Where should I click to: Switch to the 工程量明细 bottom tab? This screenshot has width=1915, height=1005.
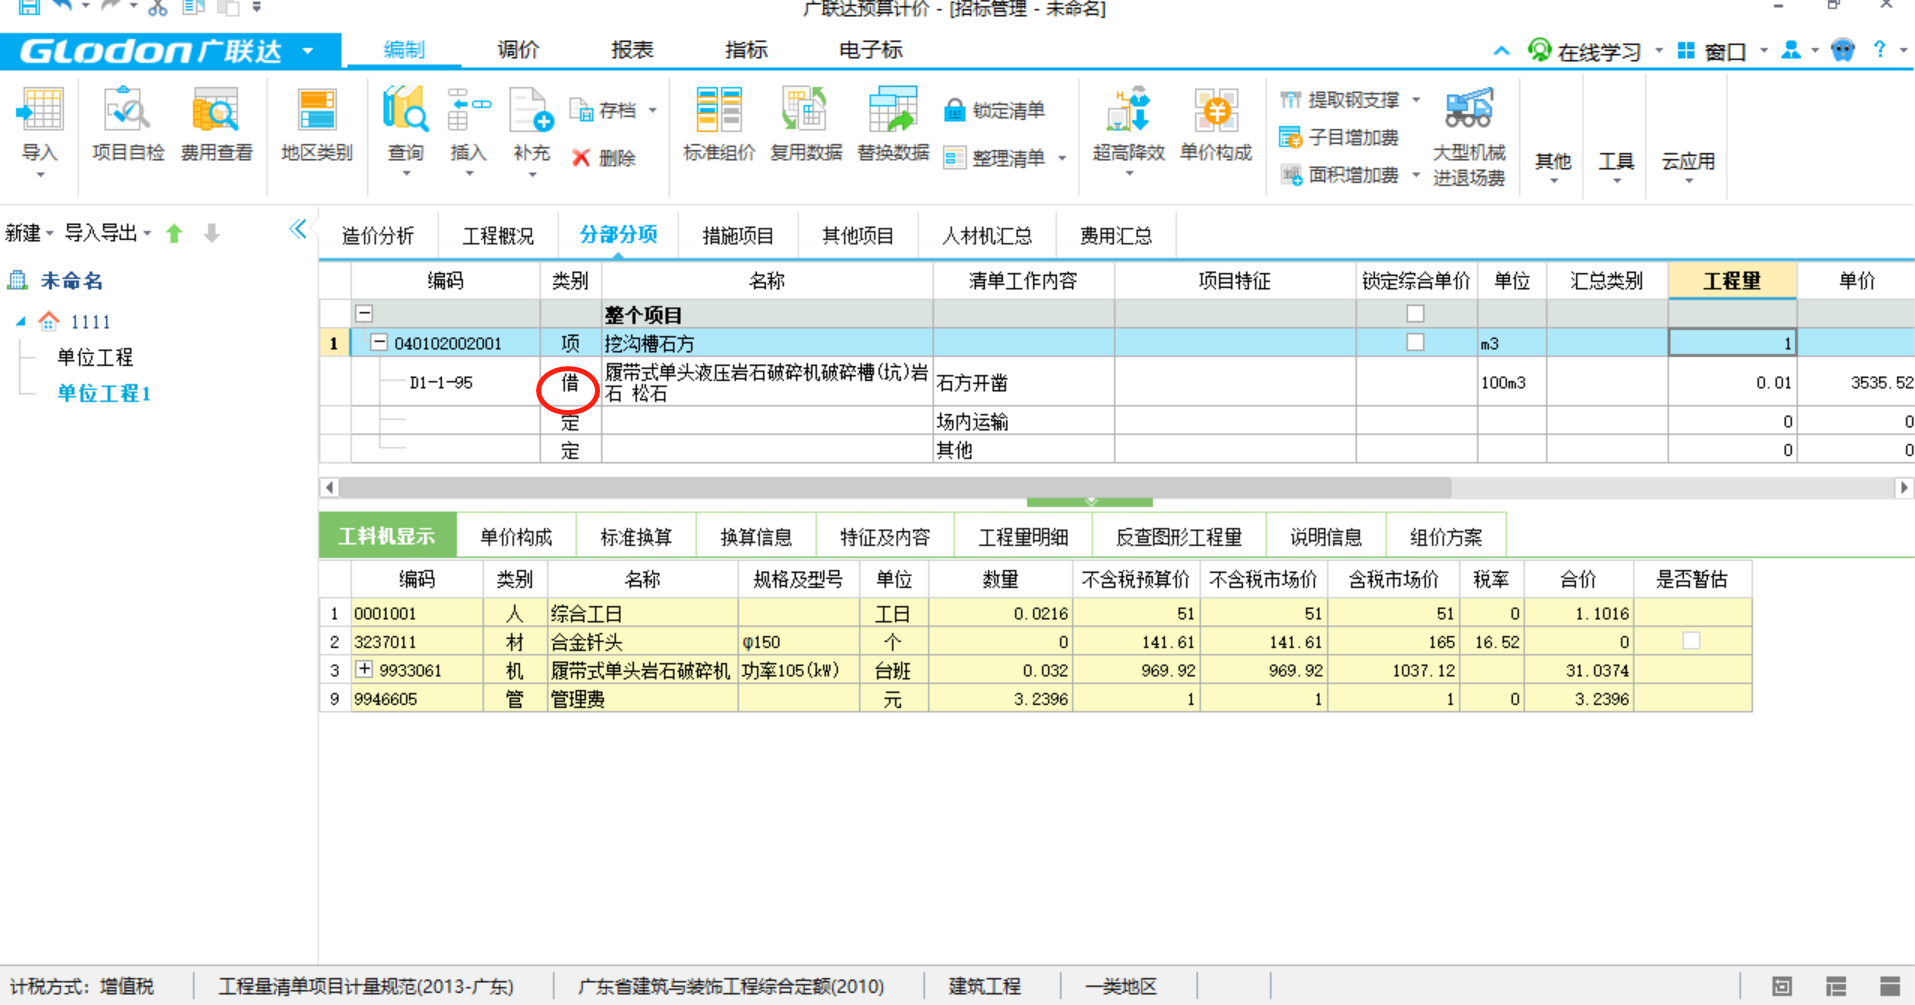[1023, 537]
